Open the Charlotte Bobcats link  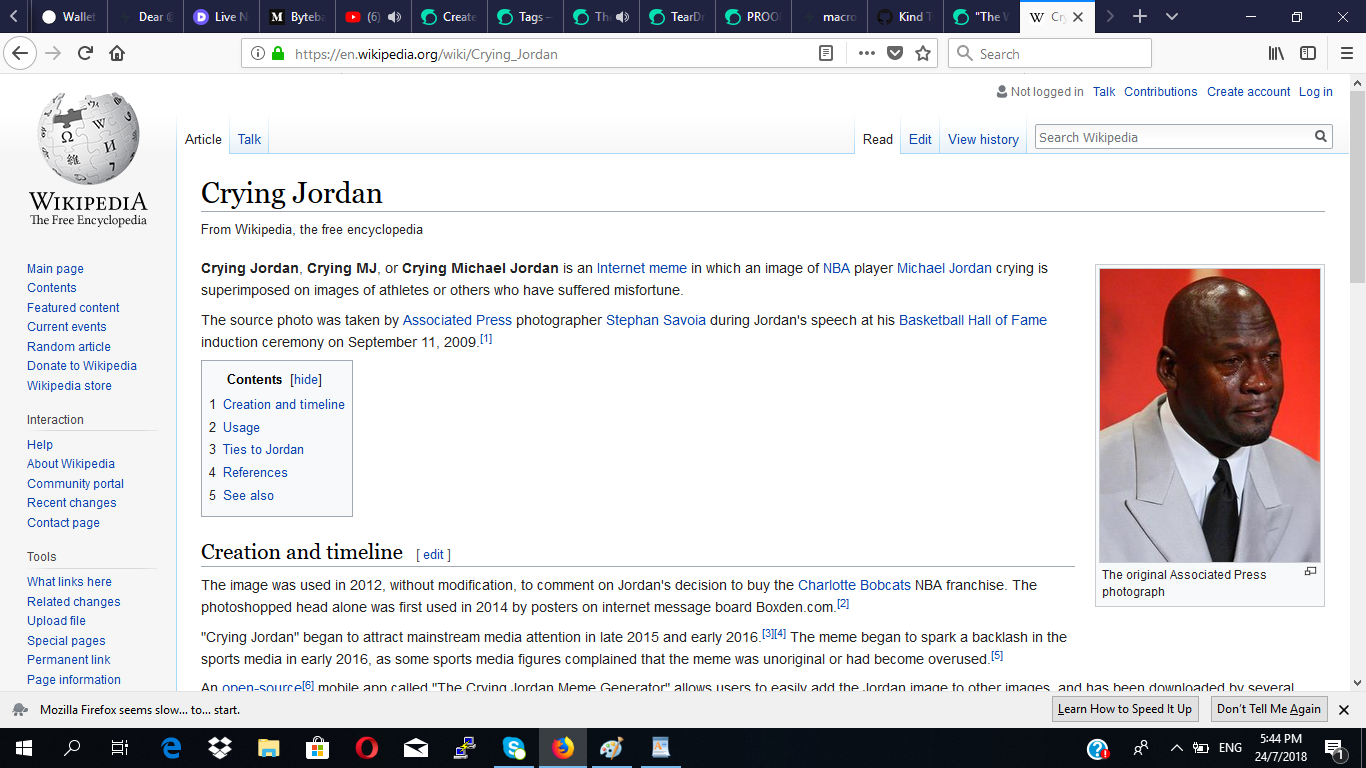click(854, 585)
